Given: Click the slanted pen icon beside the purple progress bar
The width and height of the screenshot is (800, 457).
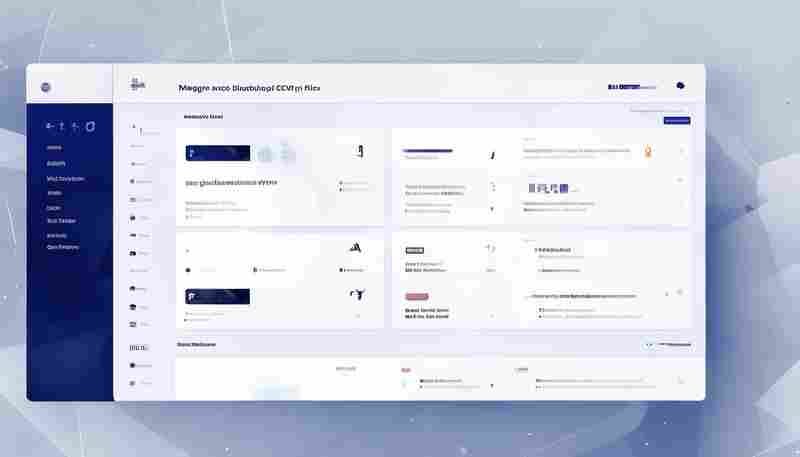Looking at the screenshot, I should pyautogui.click(x=493, y=155).
